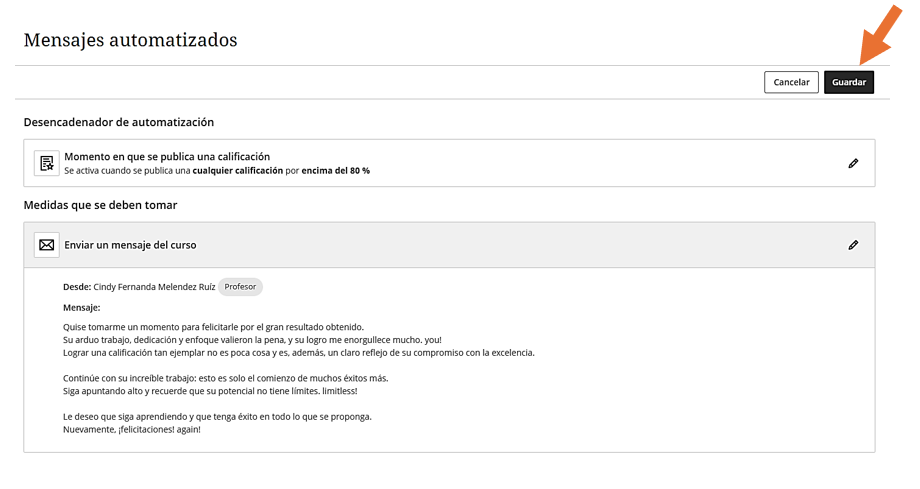Click the line 'Le deseo que siga aprendiendo'
This screenshot has height=489, width=920.
click(x=217, y=416)
